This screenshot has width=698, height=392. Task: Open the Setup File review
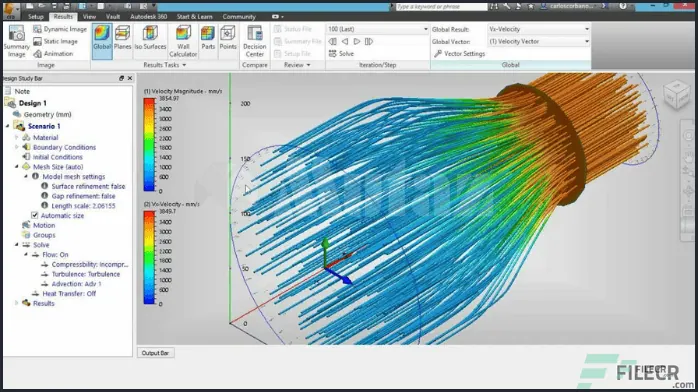click(x=292, y=54)
